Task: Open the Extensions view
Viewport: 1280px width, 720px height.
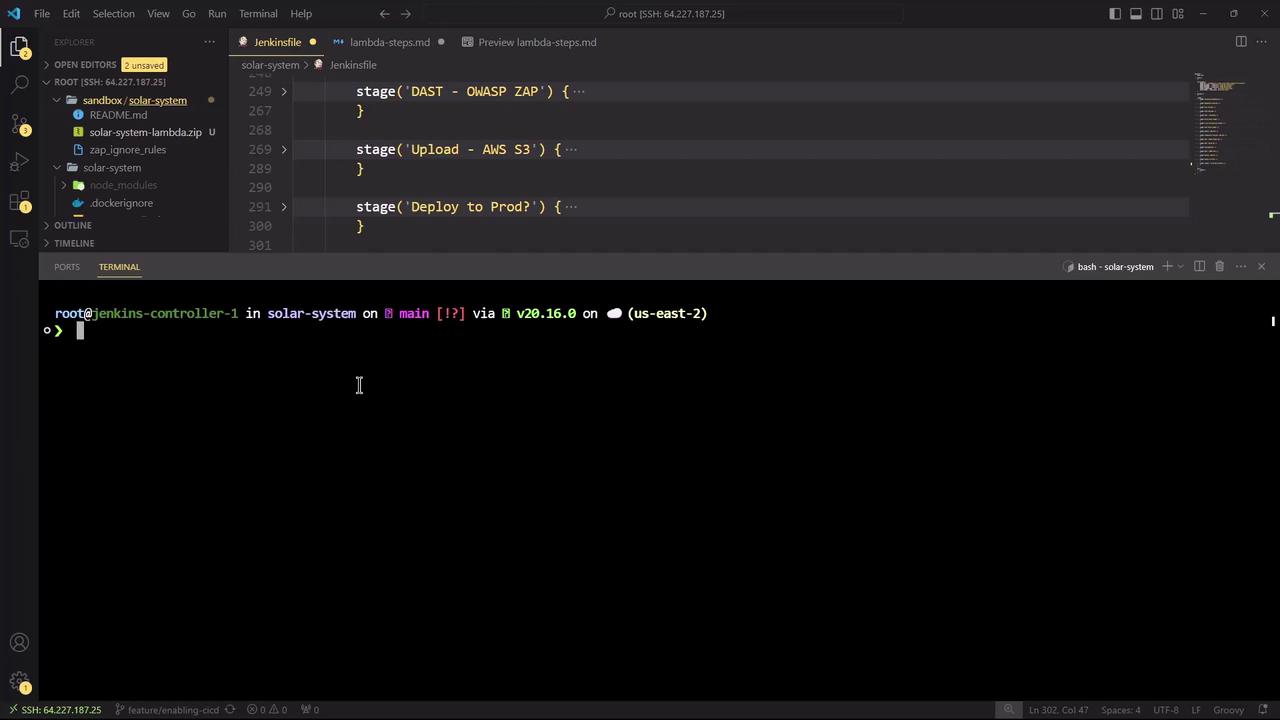Action: coord(19,201)
